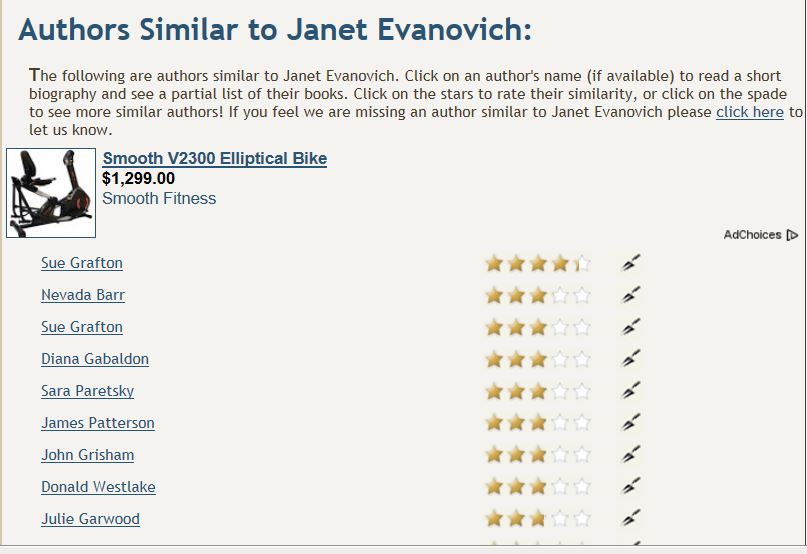This screenshot has height=554, width=807.
Task: Open Donald Westlake's author page
Action: pos(98,487)
